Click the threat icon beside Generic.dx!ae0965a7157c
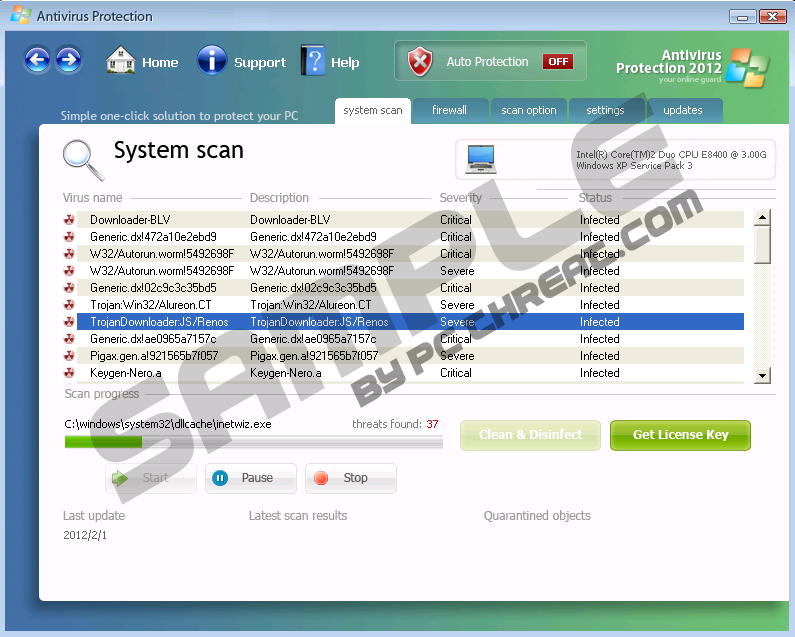 coord(69,339)
